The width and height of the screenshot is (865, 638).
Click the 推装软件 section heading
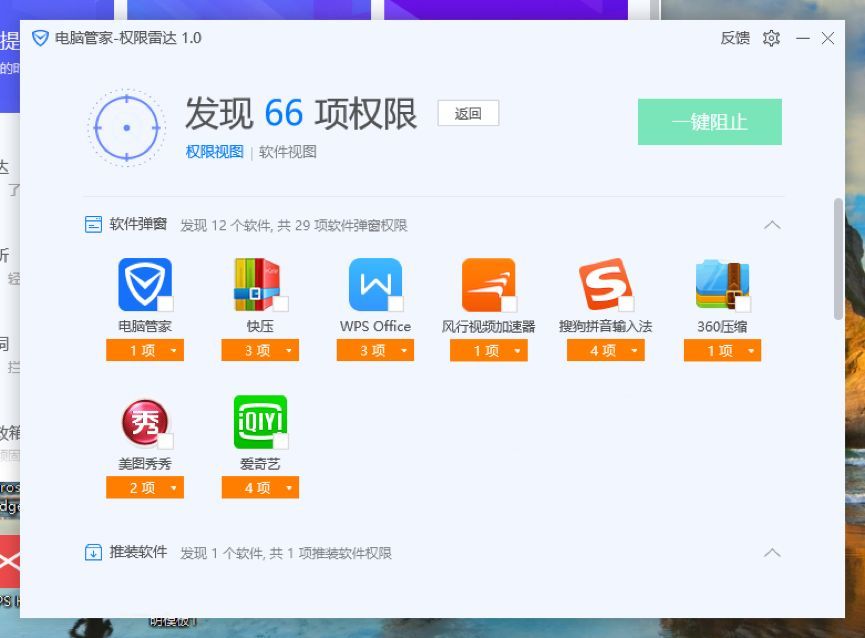tap(138, 551)
